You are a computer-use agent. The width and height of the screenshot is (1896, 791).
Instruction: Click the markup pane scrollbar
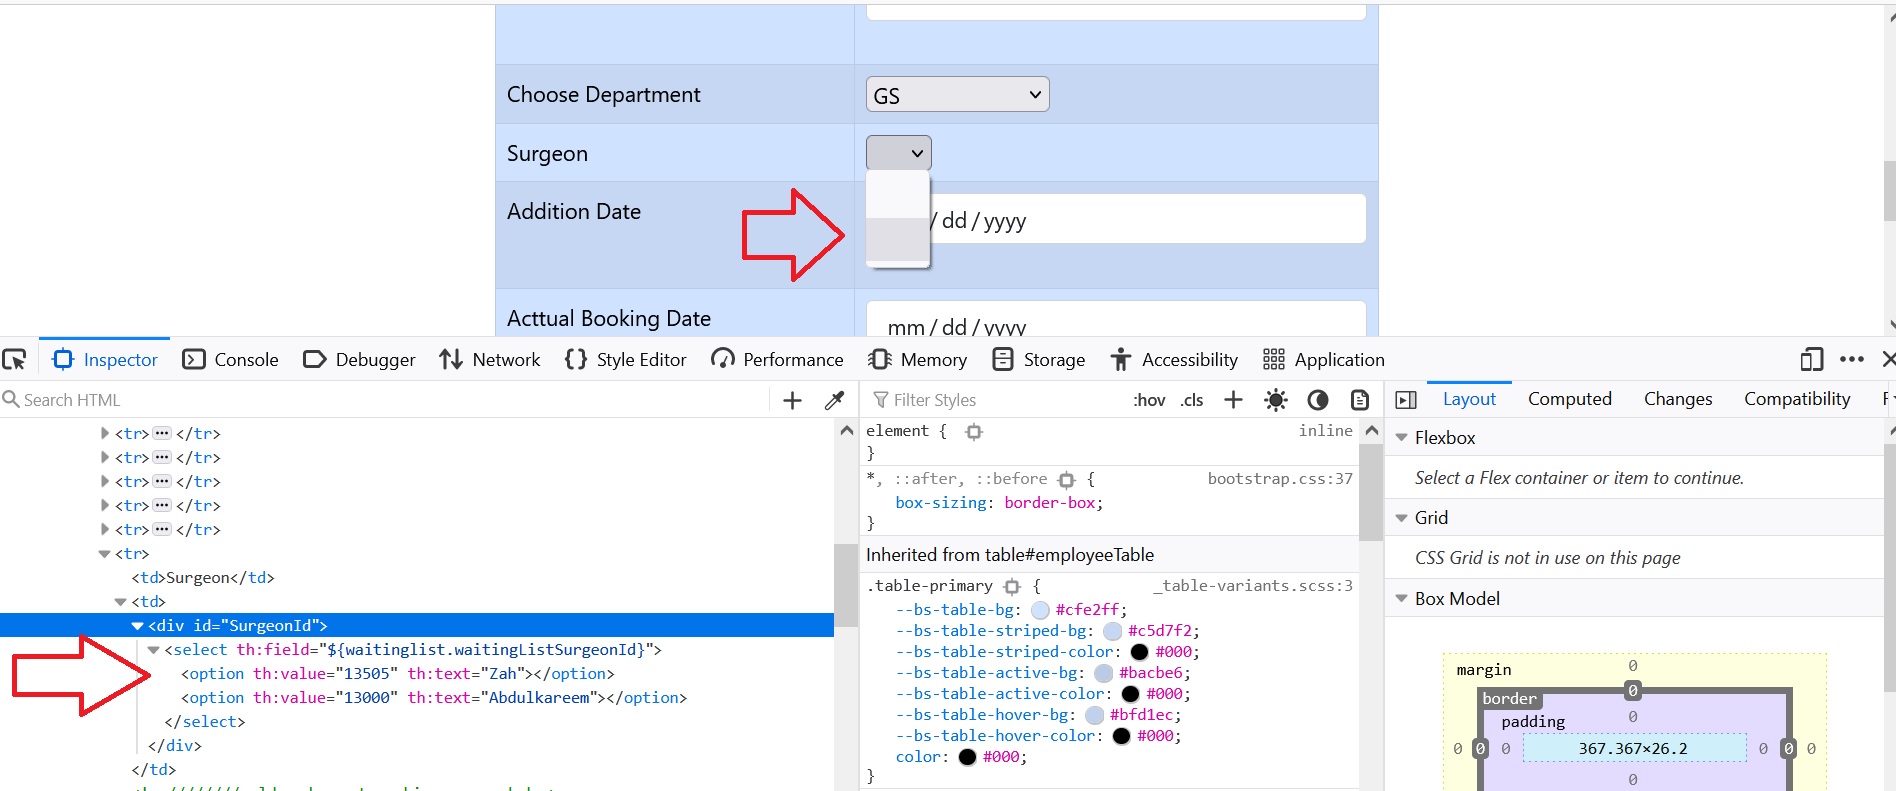point(846,585)
